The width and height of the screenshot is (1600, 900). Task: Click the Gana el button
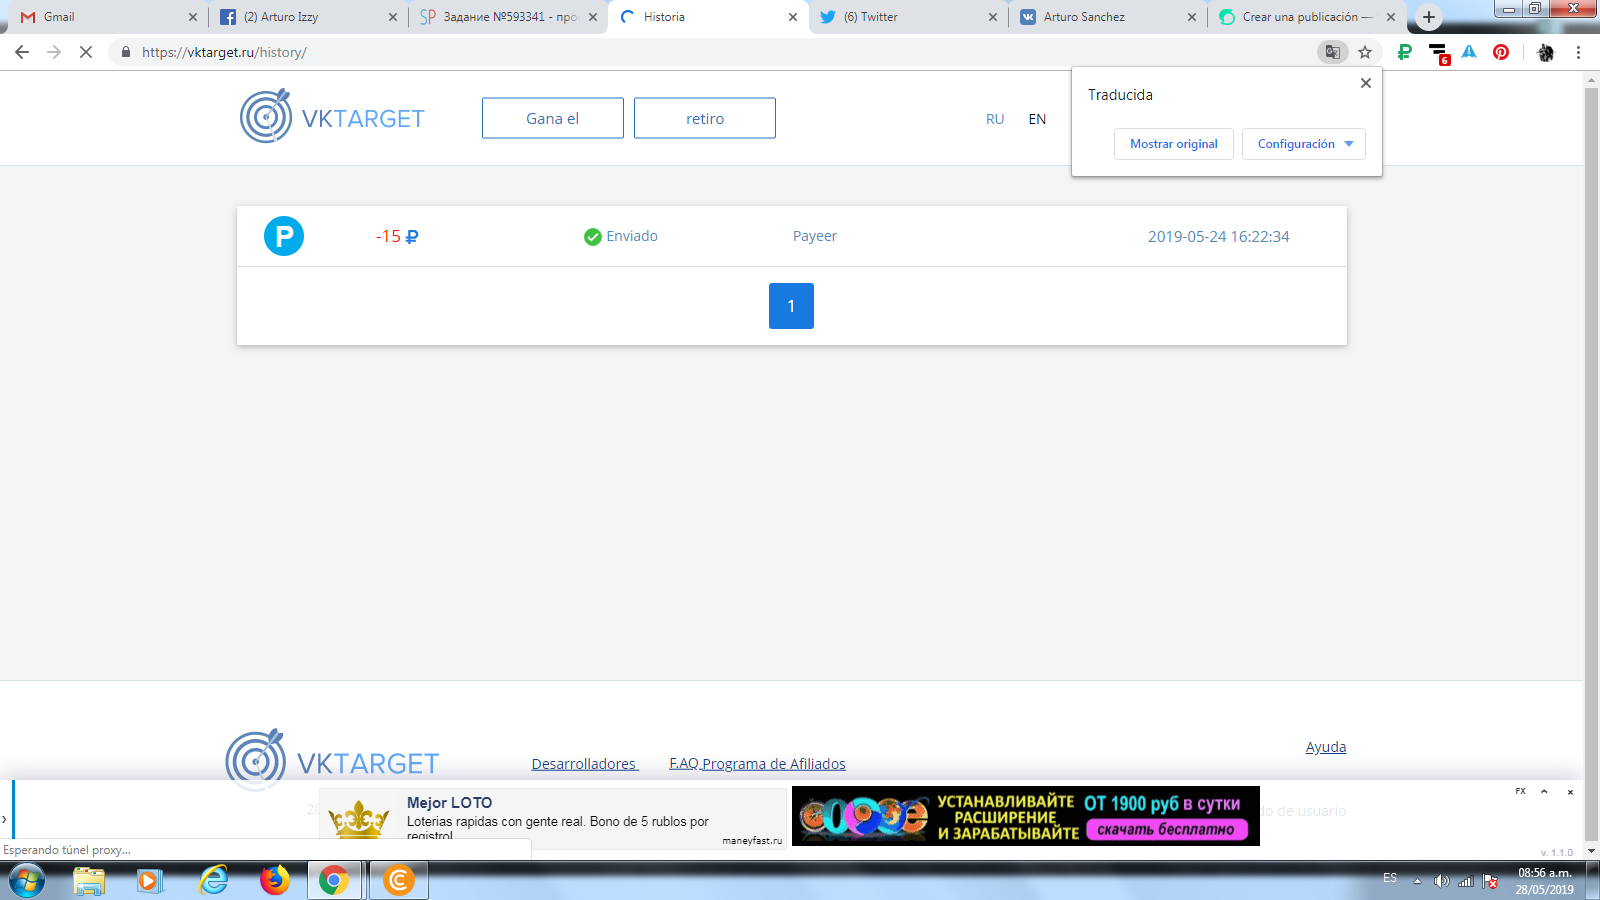coord(553,118)
